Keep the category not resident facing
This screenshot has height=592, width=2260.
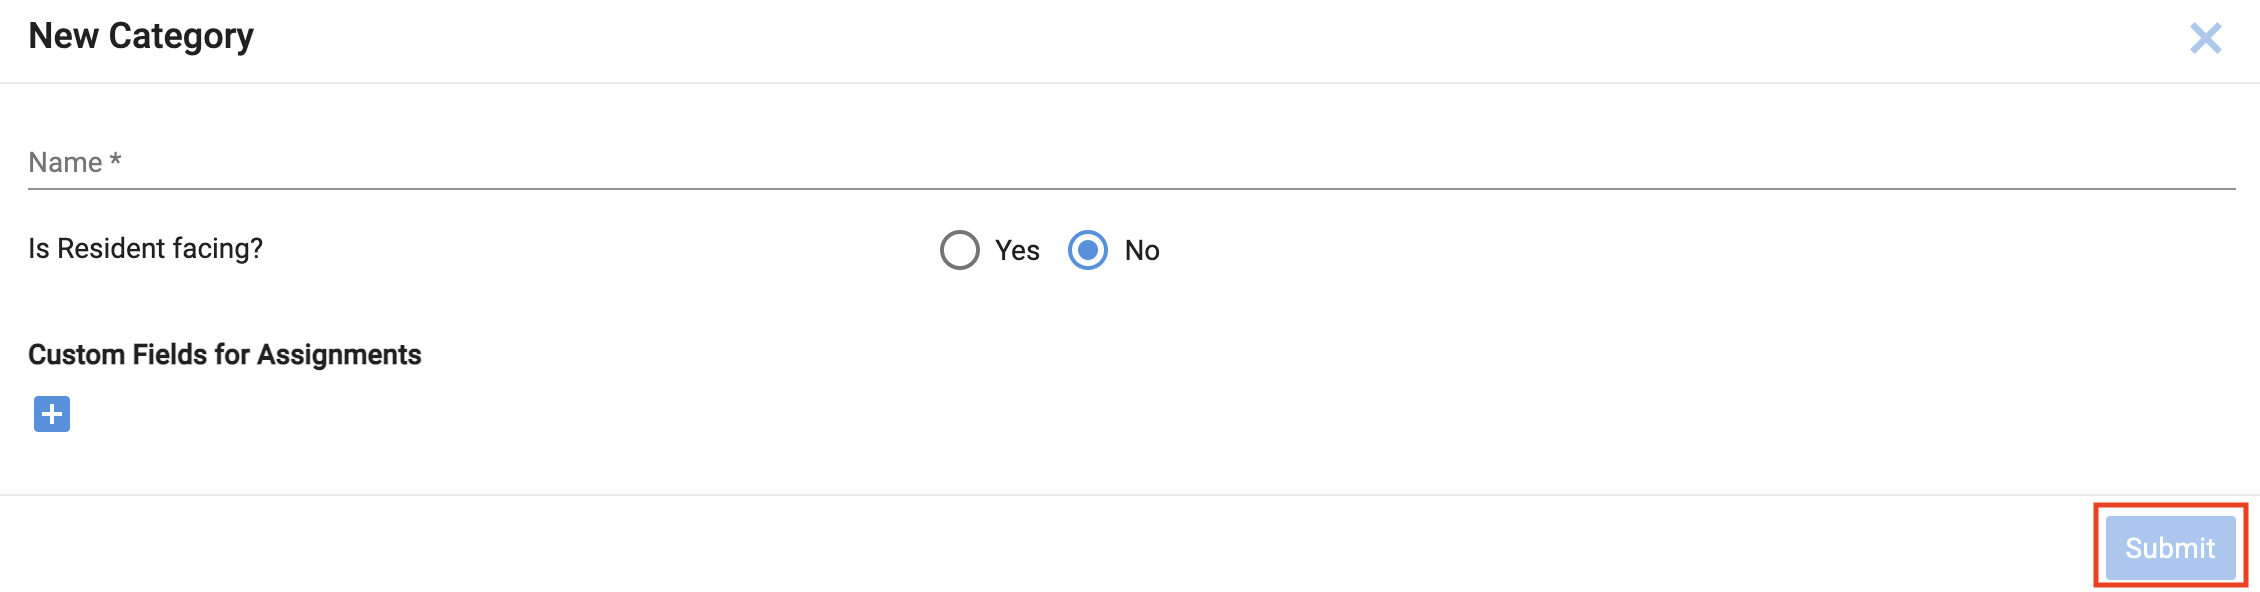coord(1087,250)
